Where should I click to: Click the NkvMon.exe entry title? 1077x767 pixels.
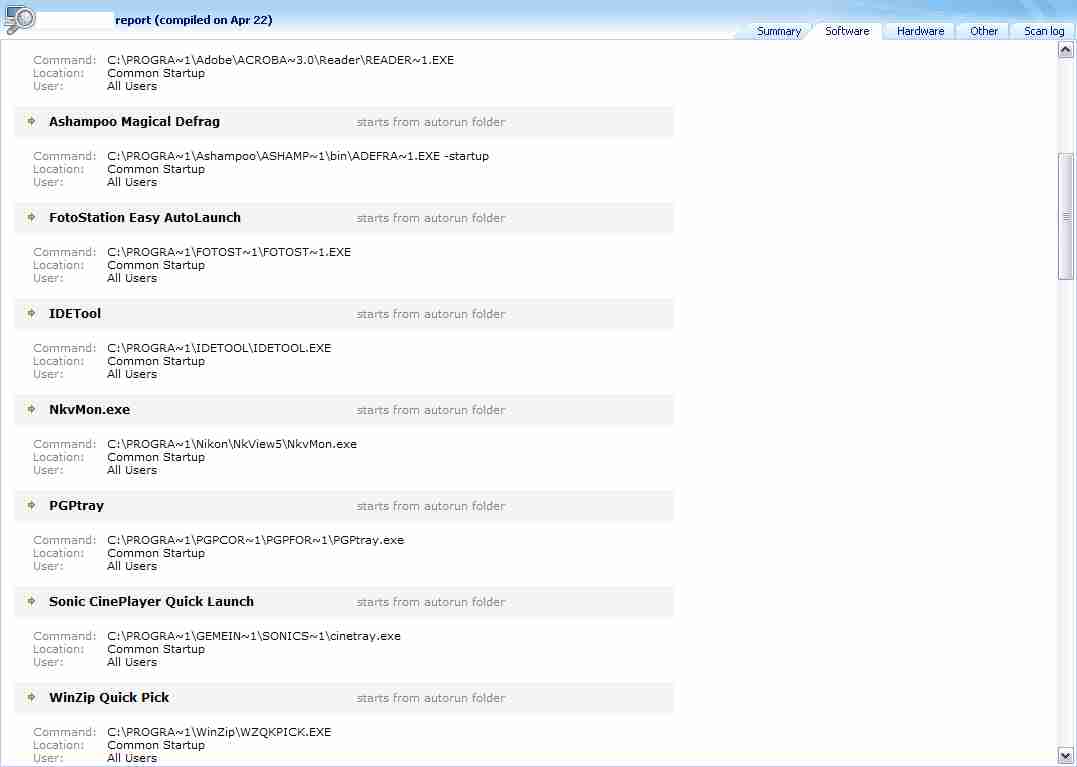point(89,410)
